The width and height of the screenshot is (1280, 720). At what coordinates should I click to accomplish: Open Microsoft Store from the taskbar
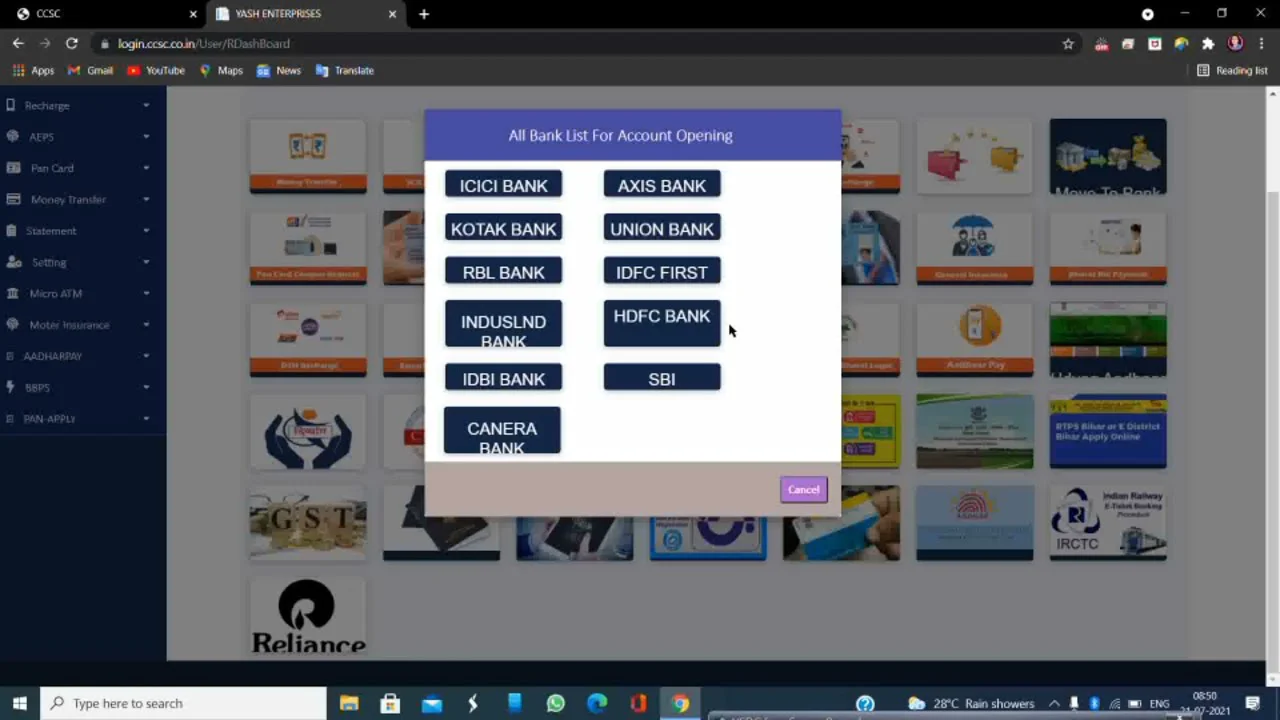390,703
